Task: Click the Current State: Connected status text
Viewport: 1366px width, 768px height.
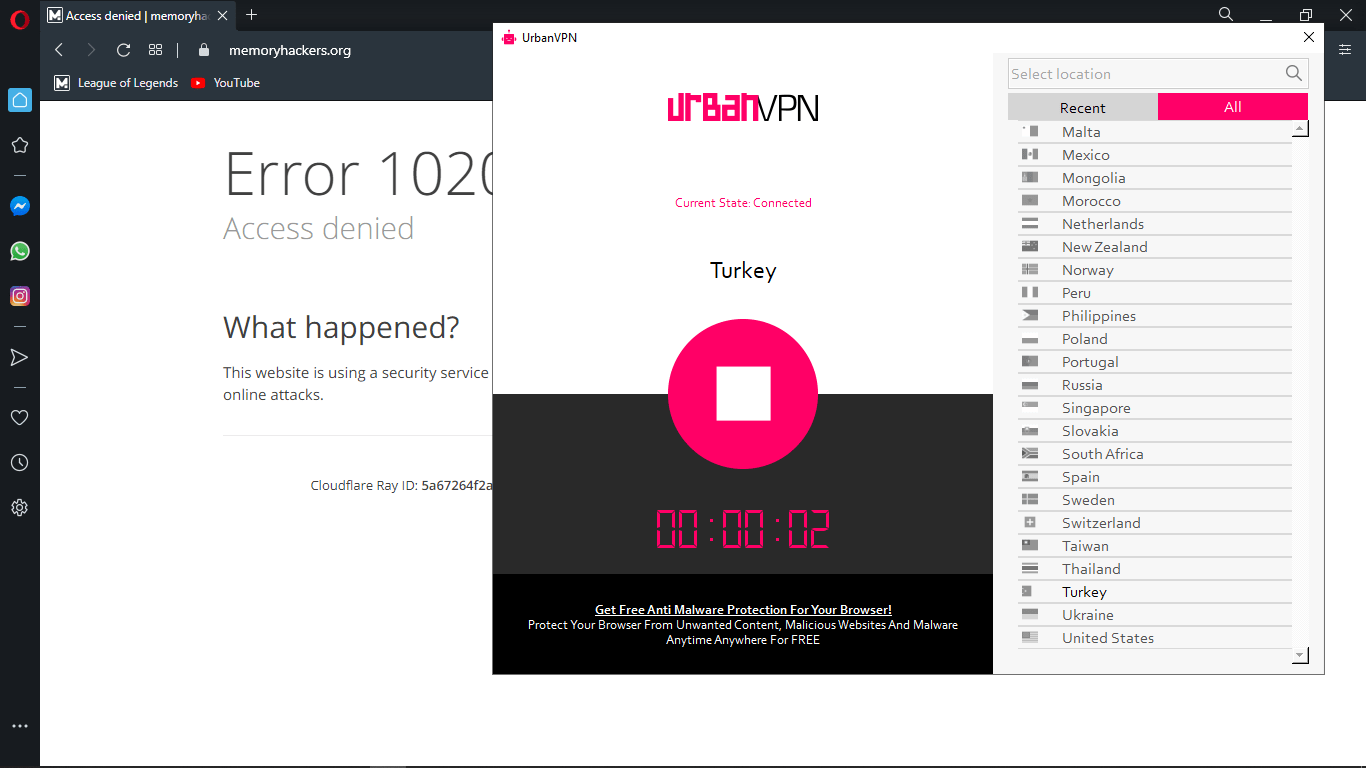Action: (743, 203)
